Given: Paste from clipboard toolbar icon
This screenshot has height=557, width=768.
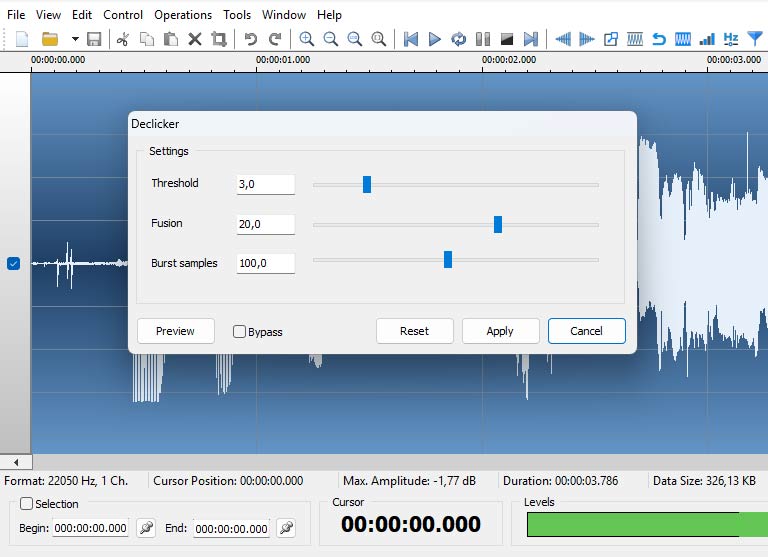Looking at the screenshot, I should coord(170,39).
